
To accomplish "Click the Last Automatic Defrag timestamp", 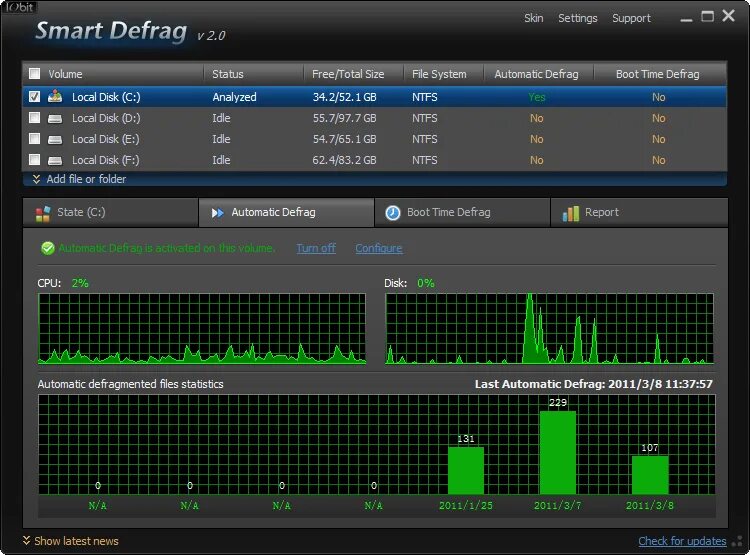I will pyautogui.click(x=594, y=384).
